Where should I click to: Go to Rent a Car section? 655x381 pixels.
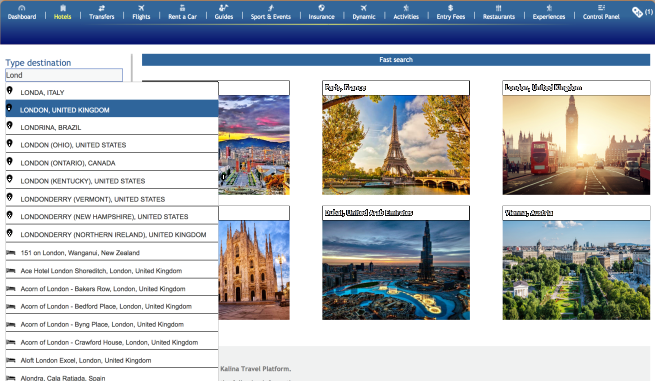pyautogui.click(x=182, y=17)
